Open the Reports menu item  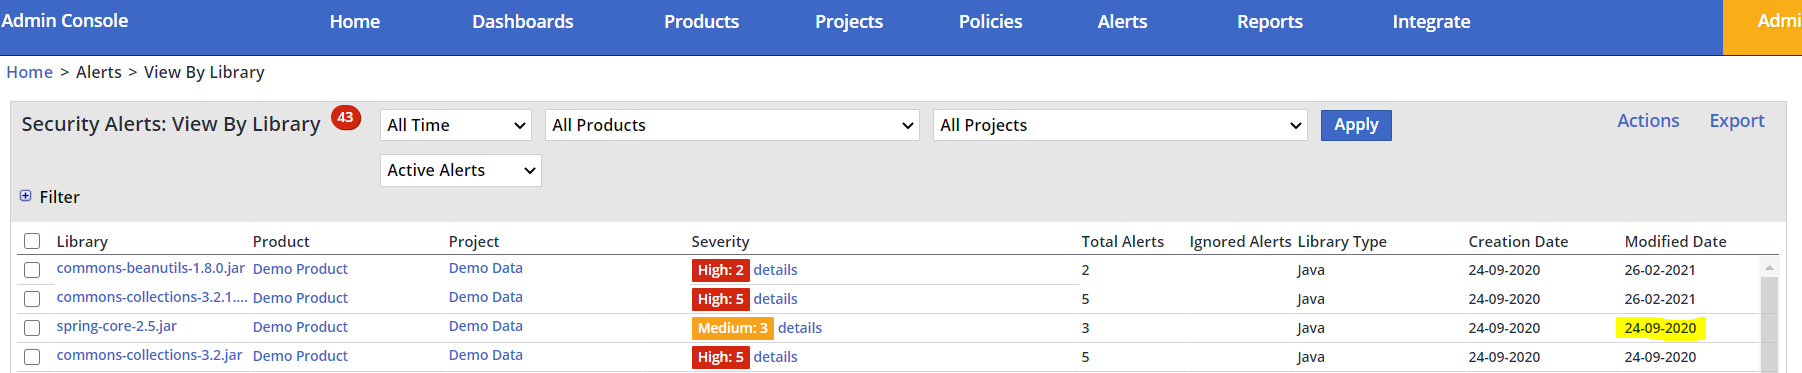pos(1269,21)
